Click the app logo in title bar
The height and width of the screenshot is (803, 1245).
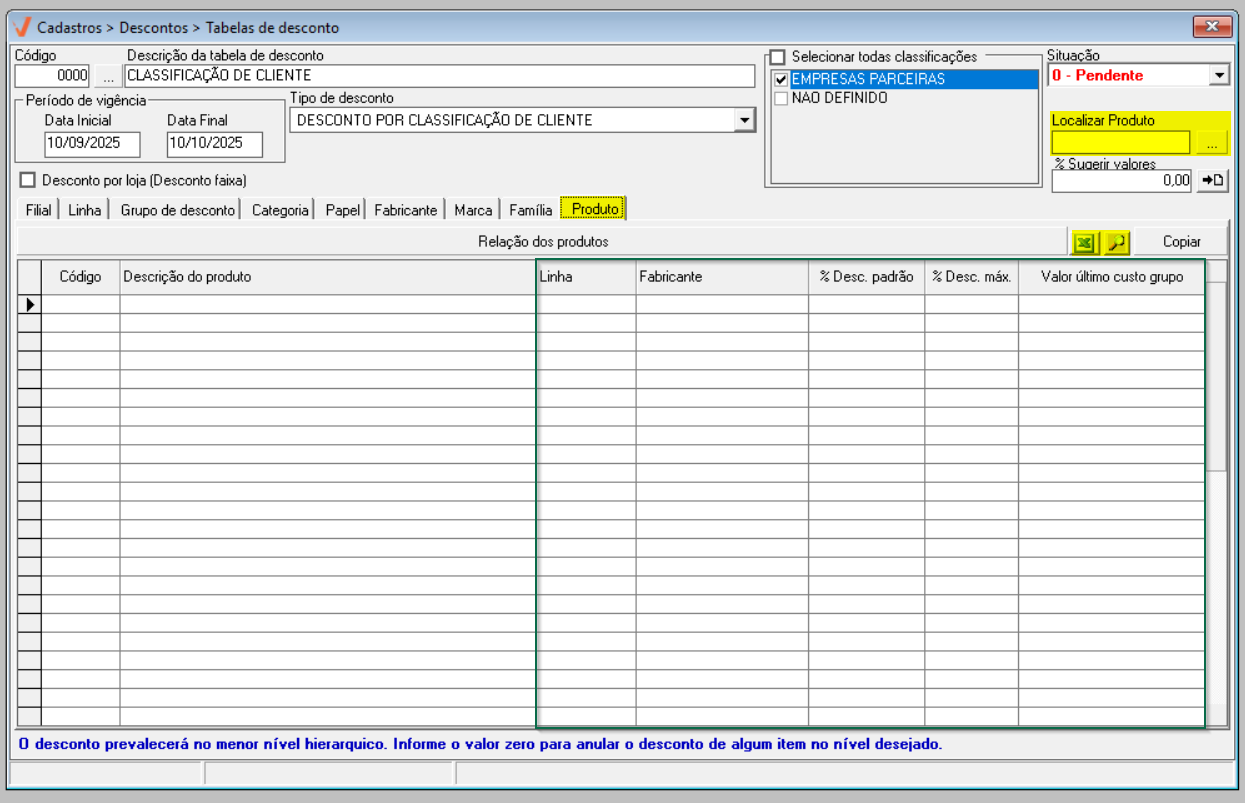coord(22,27)
